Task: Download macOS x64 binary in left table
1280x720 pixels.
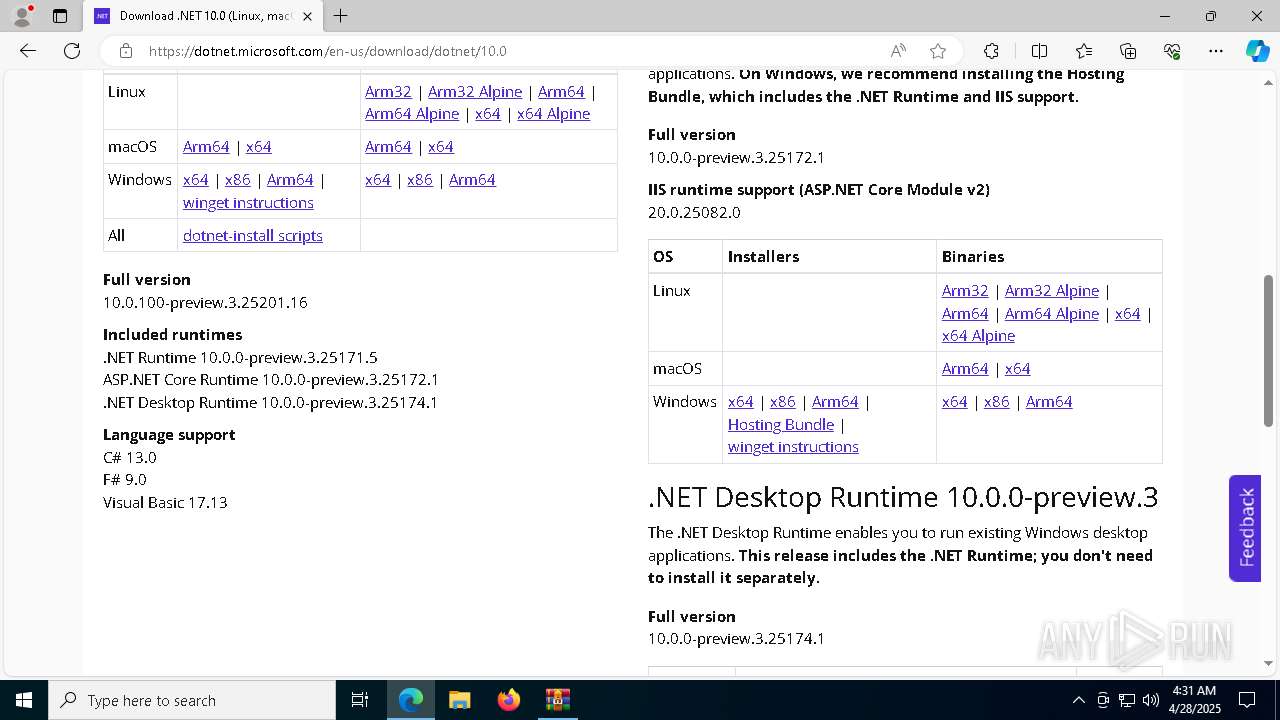Action: (x=441, y=147)
